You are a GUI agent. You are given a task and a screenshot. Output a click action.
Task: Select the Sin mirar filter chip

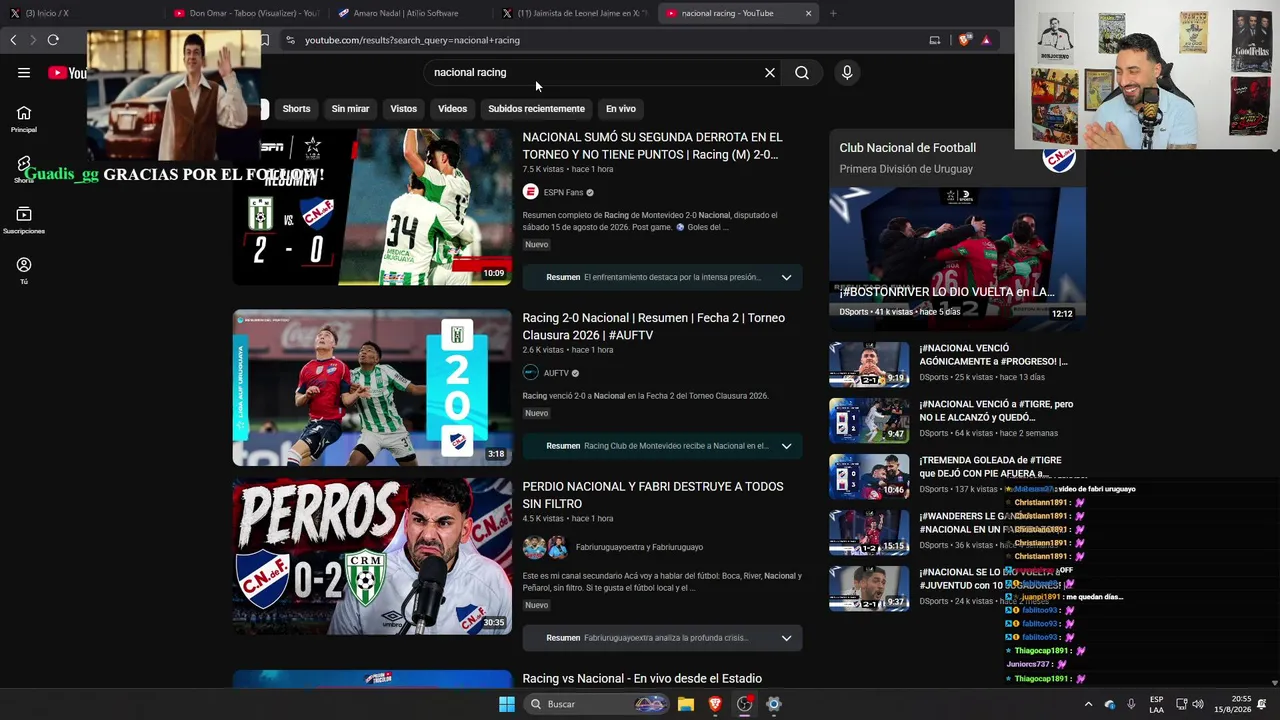[350, 109]
